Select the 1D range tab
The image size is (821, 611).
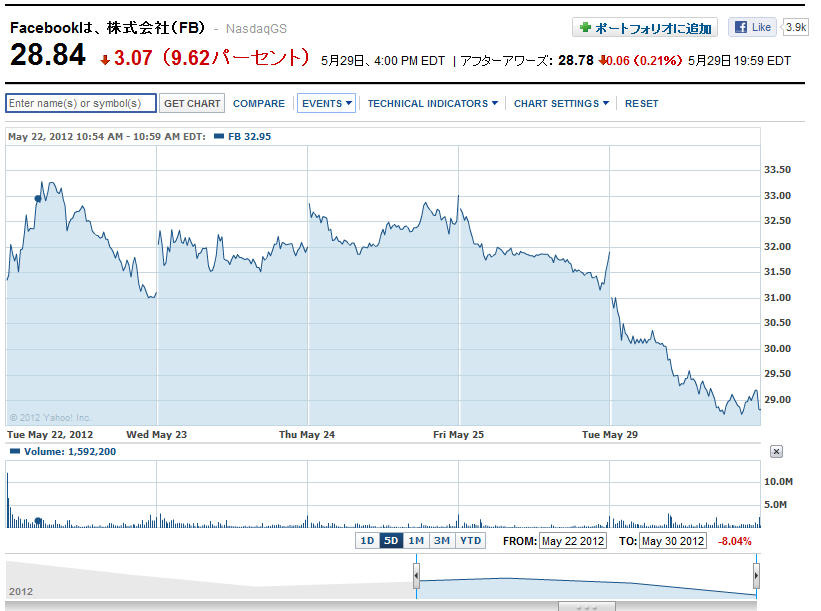368,540
